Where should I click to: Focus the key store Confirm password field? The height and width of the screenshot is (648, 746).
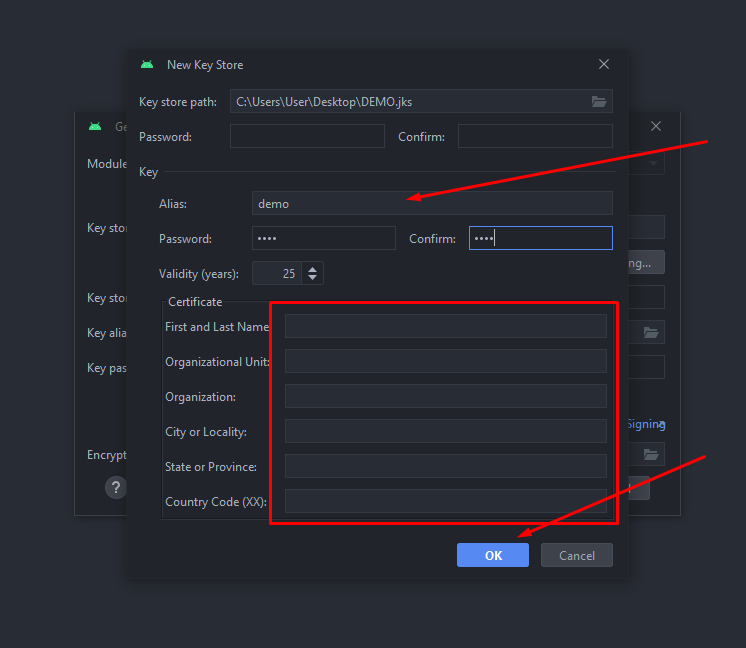[534, 136]
